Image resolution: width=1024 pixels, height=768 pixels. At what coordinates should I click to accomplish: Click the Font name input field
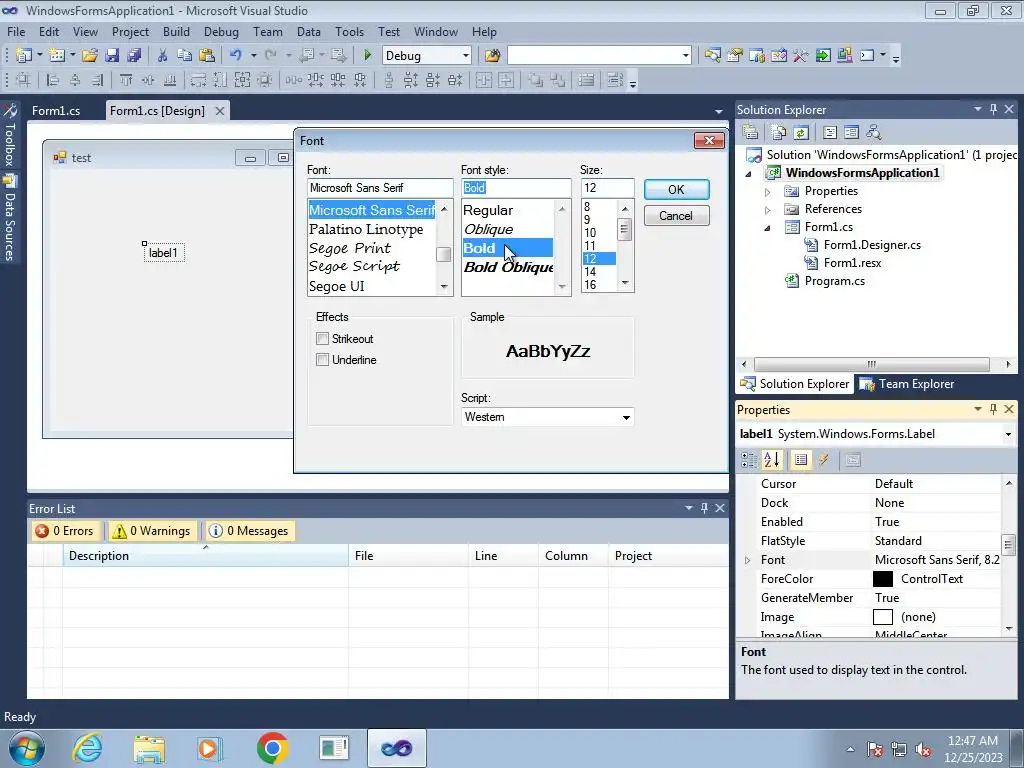pos(379,188)
